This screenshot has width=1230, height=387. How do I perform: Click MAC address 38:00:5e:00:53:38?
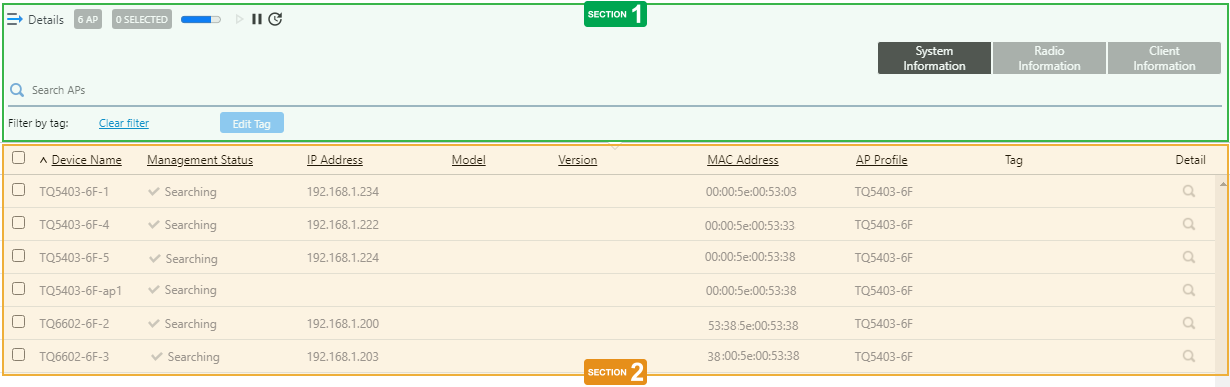coord(753,356)
